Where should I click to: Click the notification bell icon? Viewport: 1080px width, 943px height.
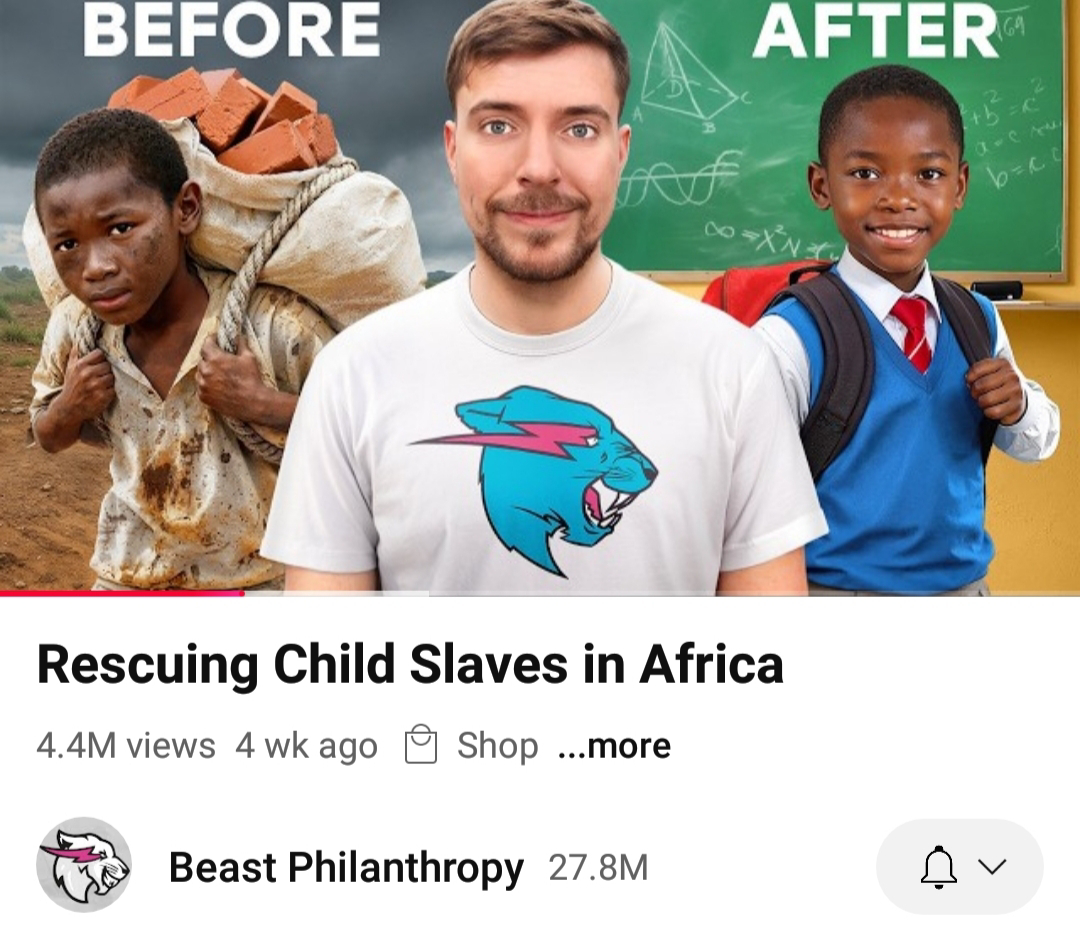[939, 867]
